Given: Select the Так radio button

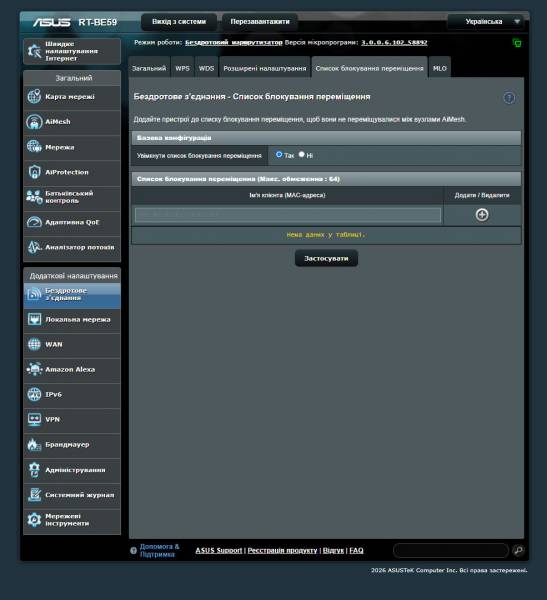Looking at the screenshot, I should [279, 154].
